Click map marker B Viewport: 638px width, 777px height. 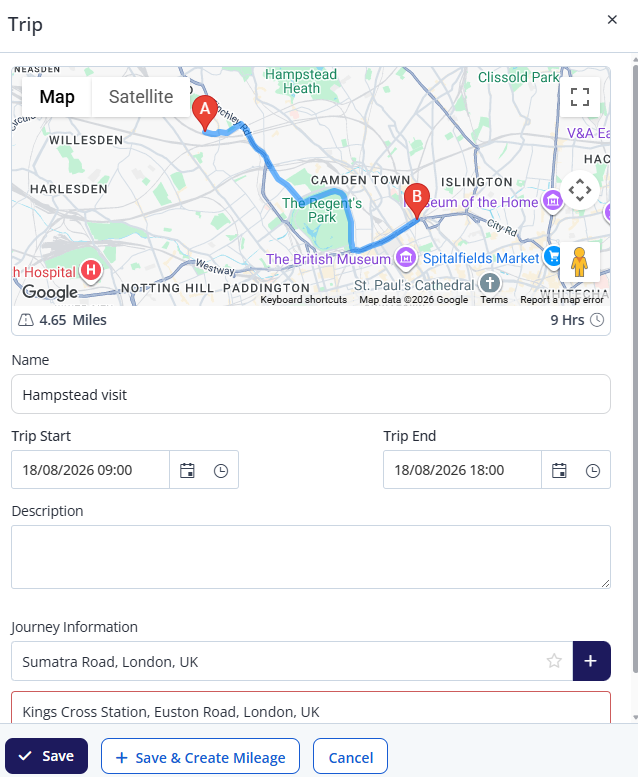coord(417,200)
